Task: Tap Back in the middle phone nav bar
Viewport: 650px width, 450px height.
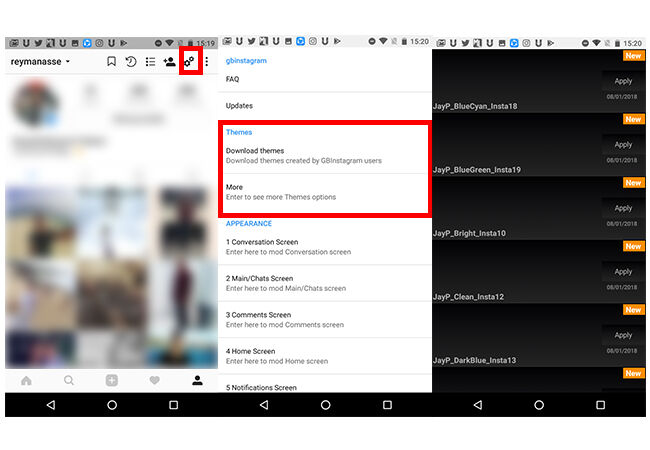Action: pyautogui.click(x=264, y=405)
